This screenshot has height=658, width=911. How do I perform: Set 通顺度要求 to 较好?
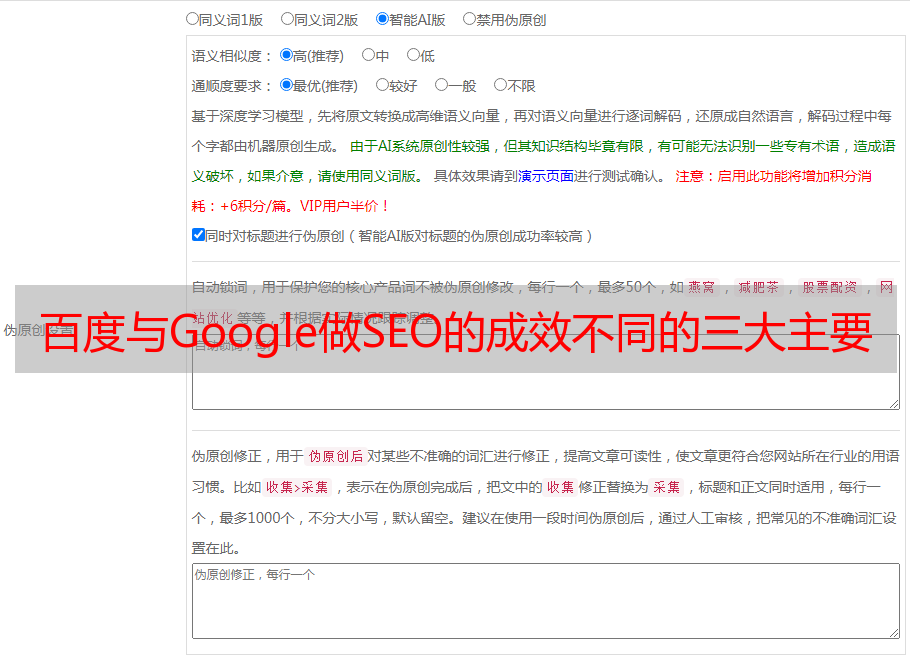(x=382, y=85)
